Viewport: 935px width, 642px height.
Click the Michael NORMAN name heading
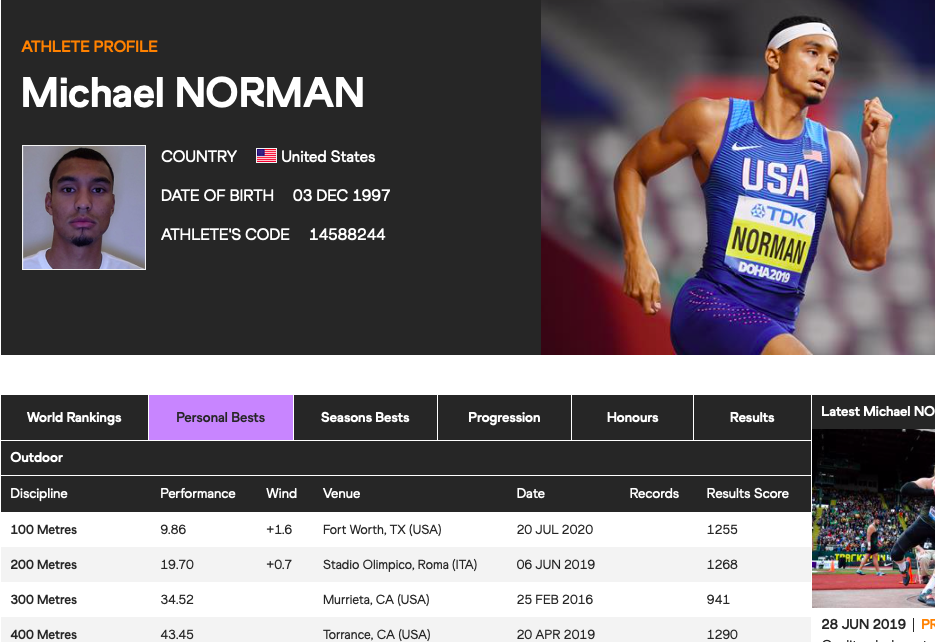click(193, 92)
